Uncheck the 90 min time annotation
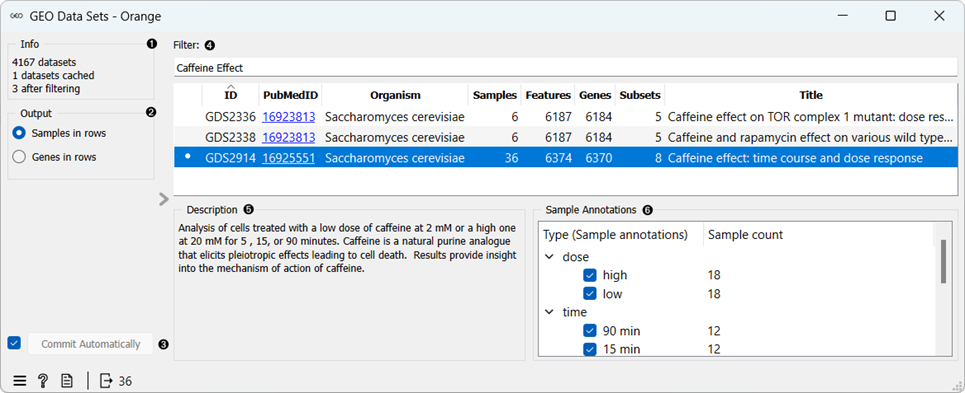 590,331
